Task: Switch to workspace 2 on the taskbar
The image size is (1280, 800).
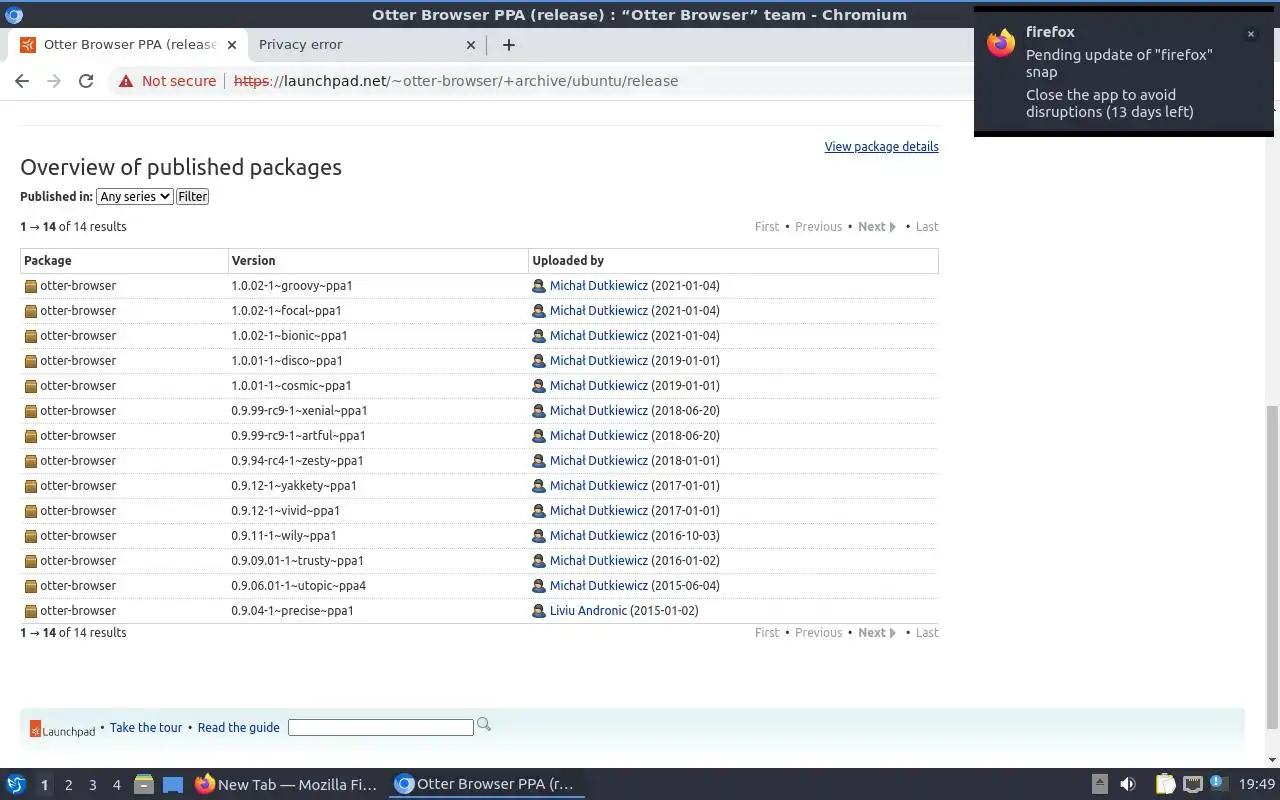Action: (x=68, y=785)
